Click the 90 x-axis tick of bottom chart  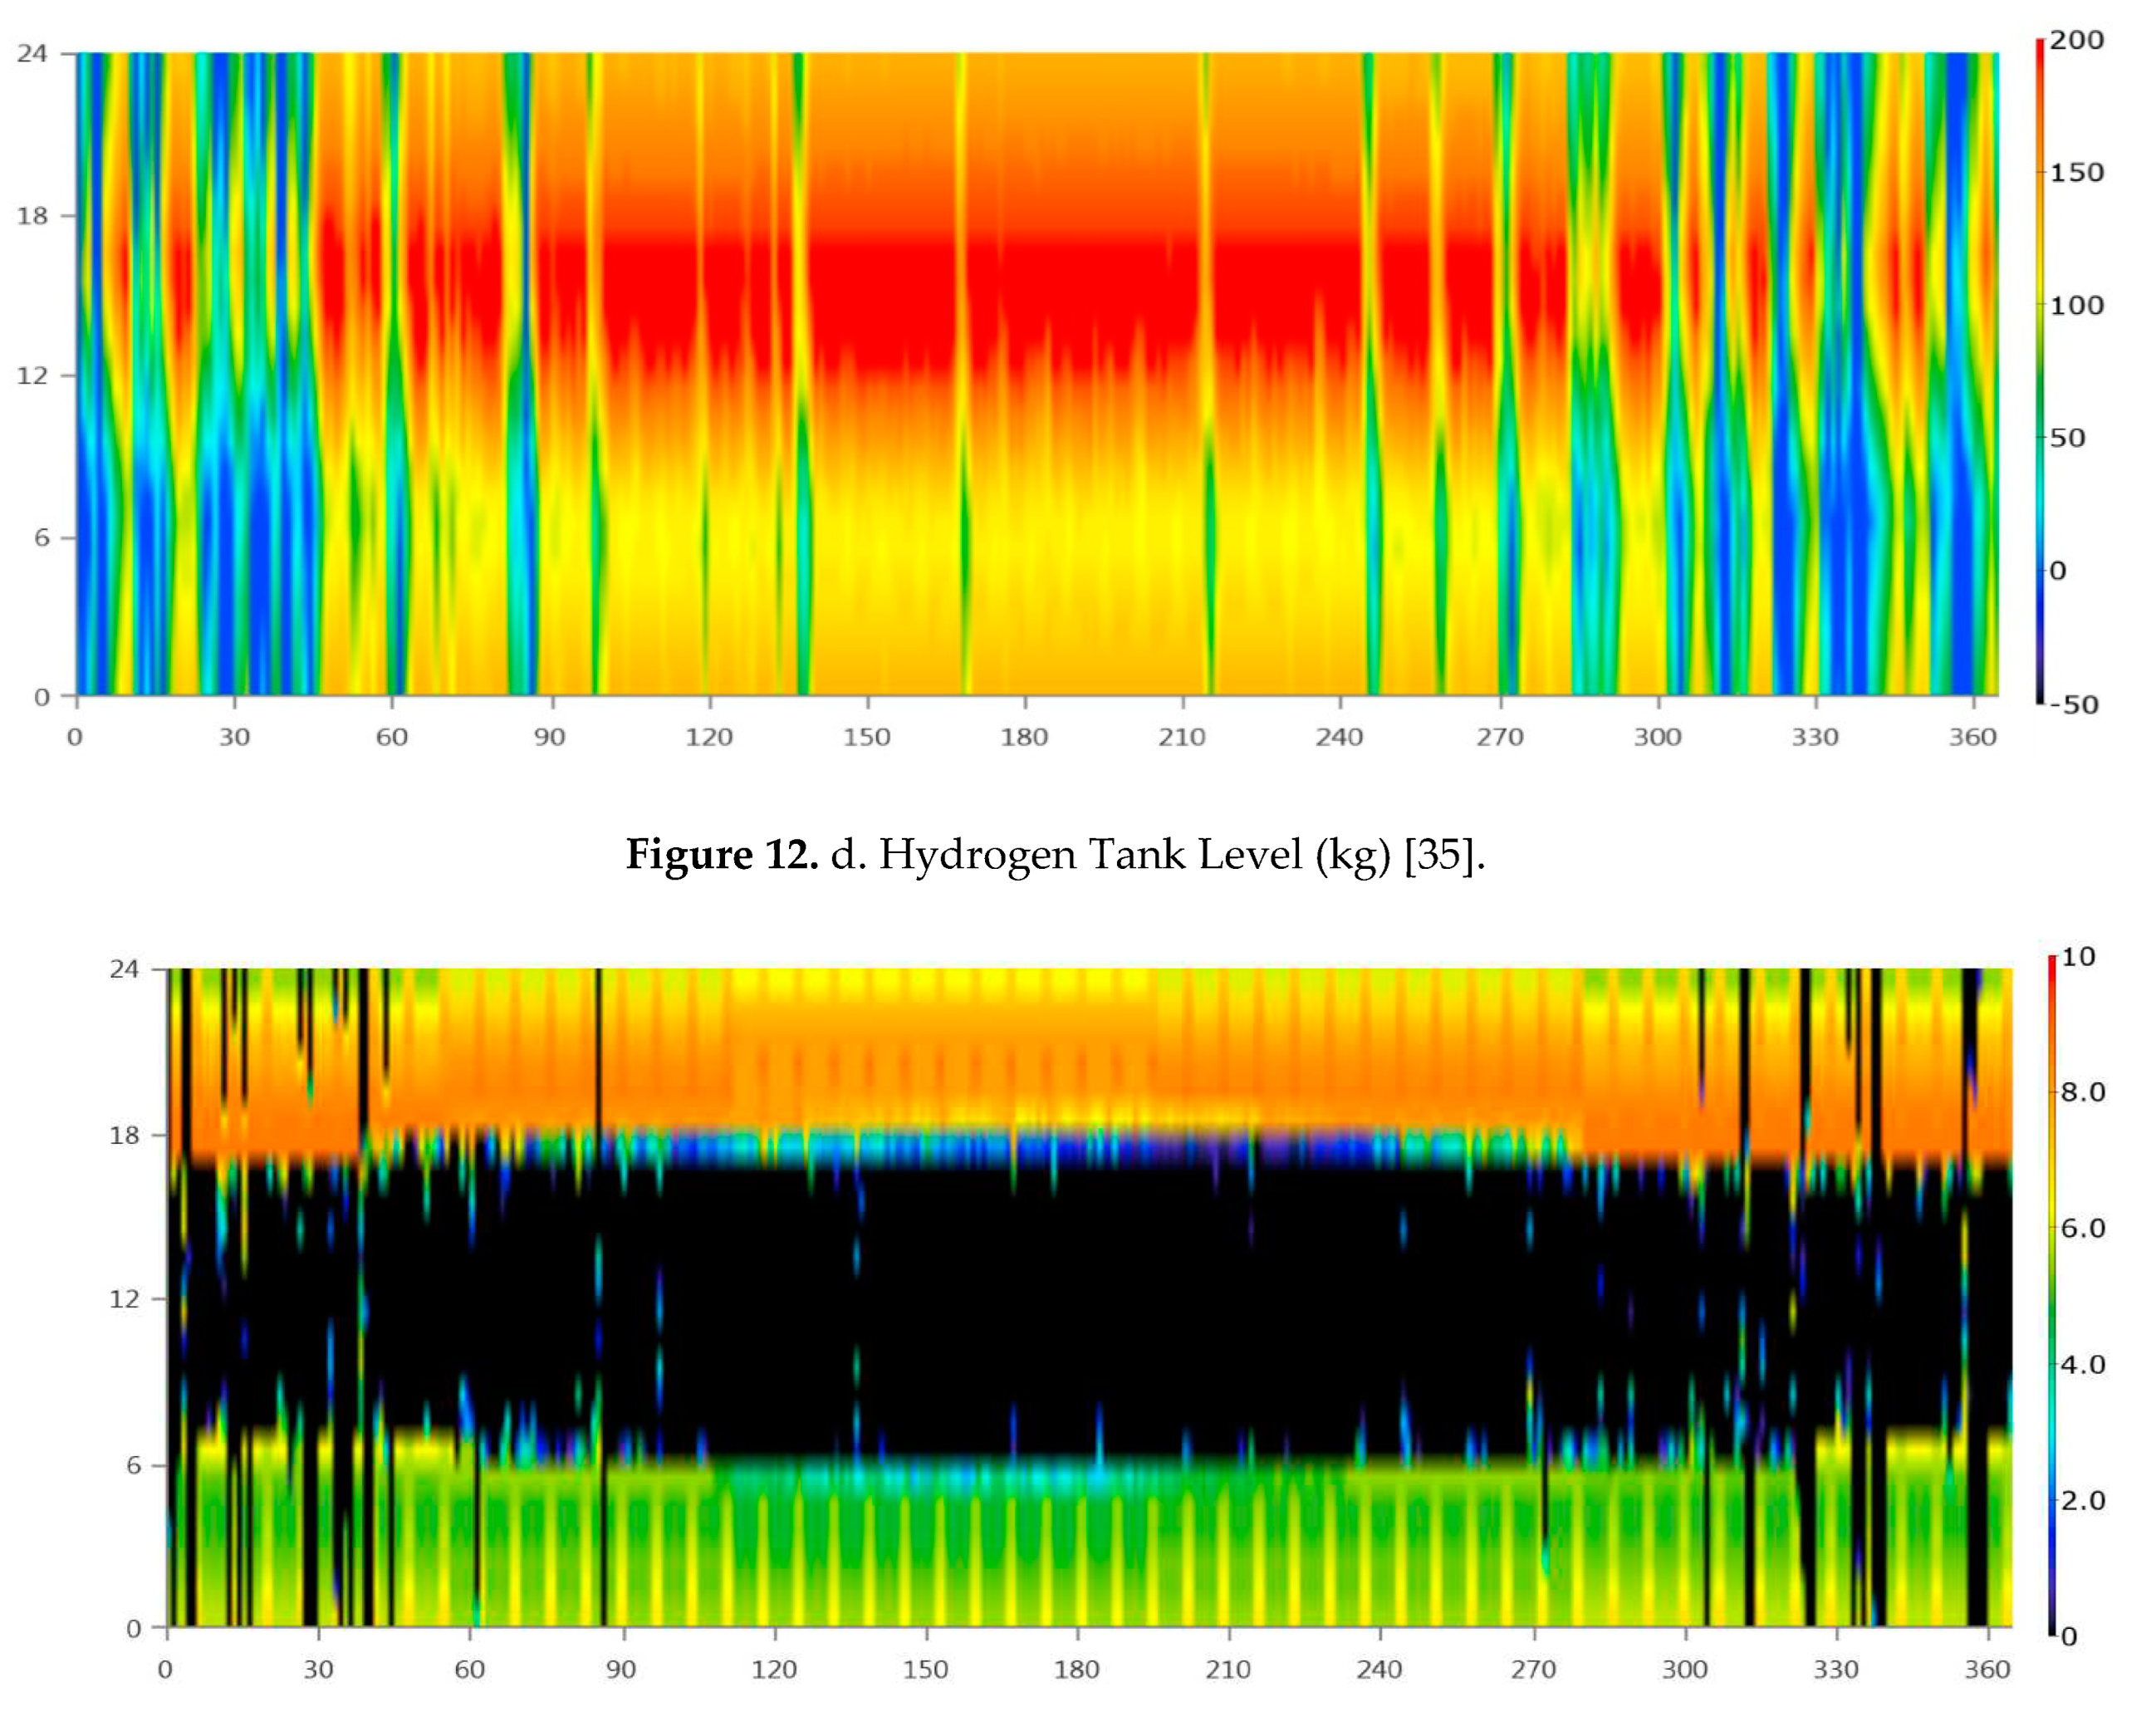click(621, 1669)
